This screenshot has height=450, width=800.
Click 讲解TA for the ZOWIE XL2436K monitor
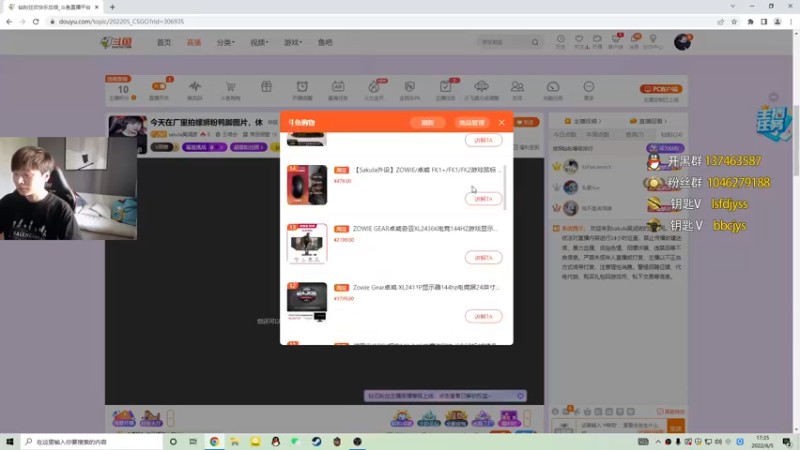[483, 258]
